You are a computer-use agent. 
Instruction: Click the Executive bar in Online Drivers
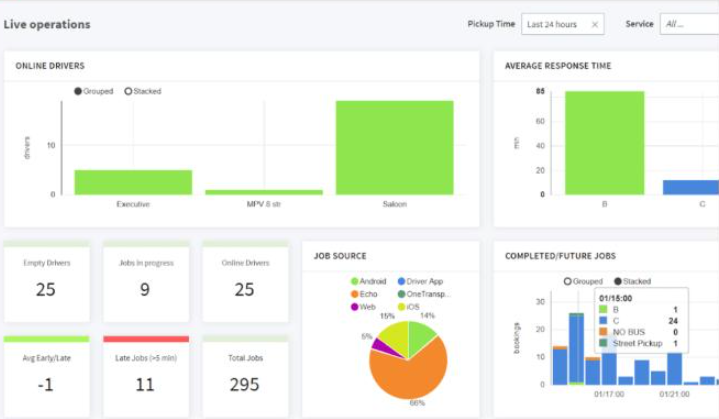(133, 182)
